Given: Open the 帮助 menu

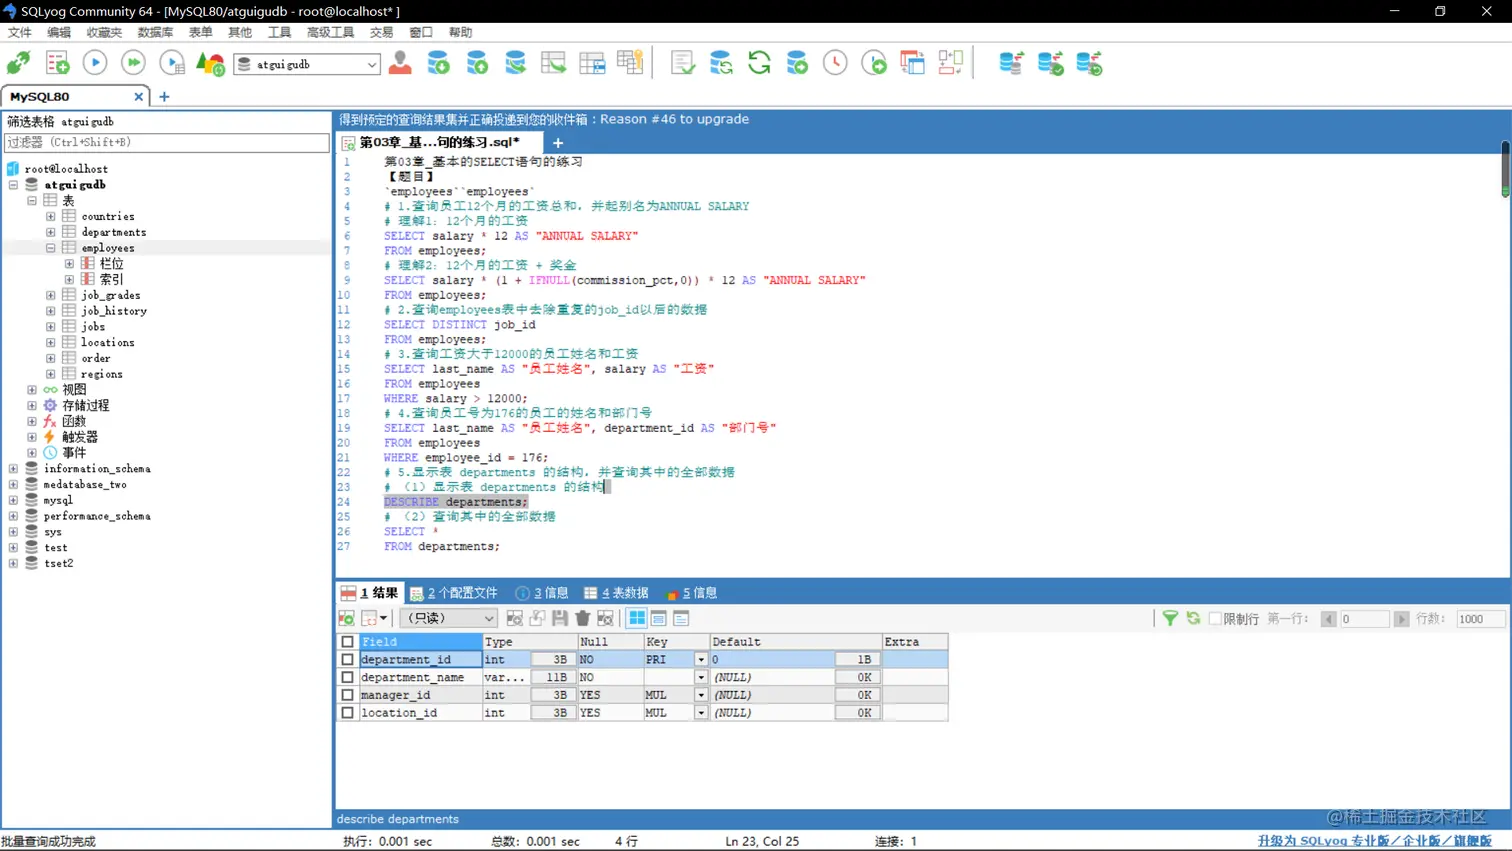Looking at the screenshot, I should [460, 33].
